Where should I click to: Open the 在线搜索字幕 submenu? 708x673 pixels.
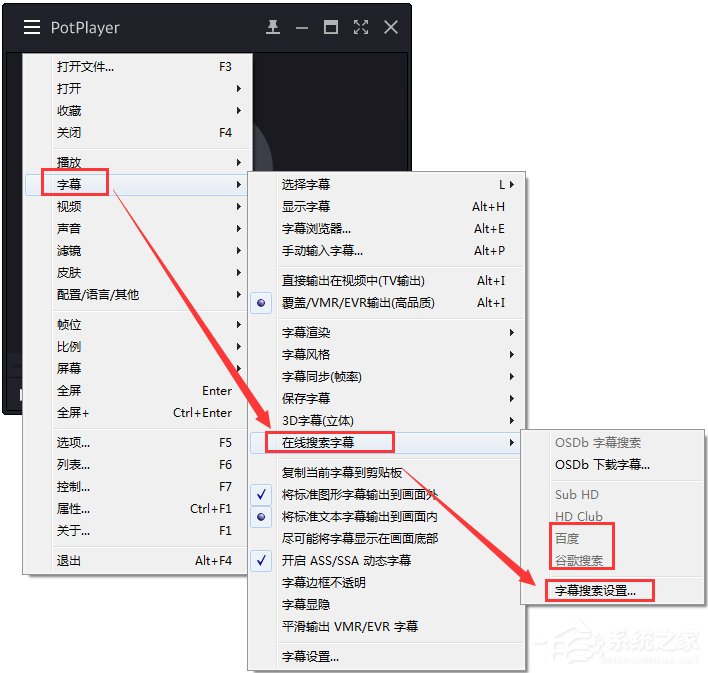pyautogui.click(x=387, y=443)
